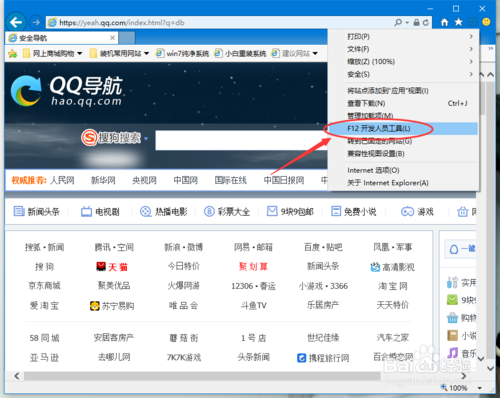Click the 热播电影 film reel icon

[145, 211]
